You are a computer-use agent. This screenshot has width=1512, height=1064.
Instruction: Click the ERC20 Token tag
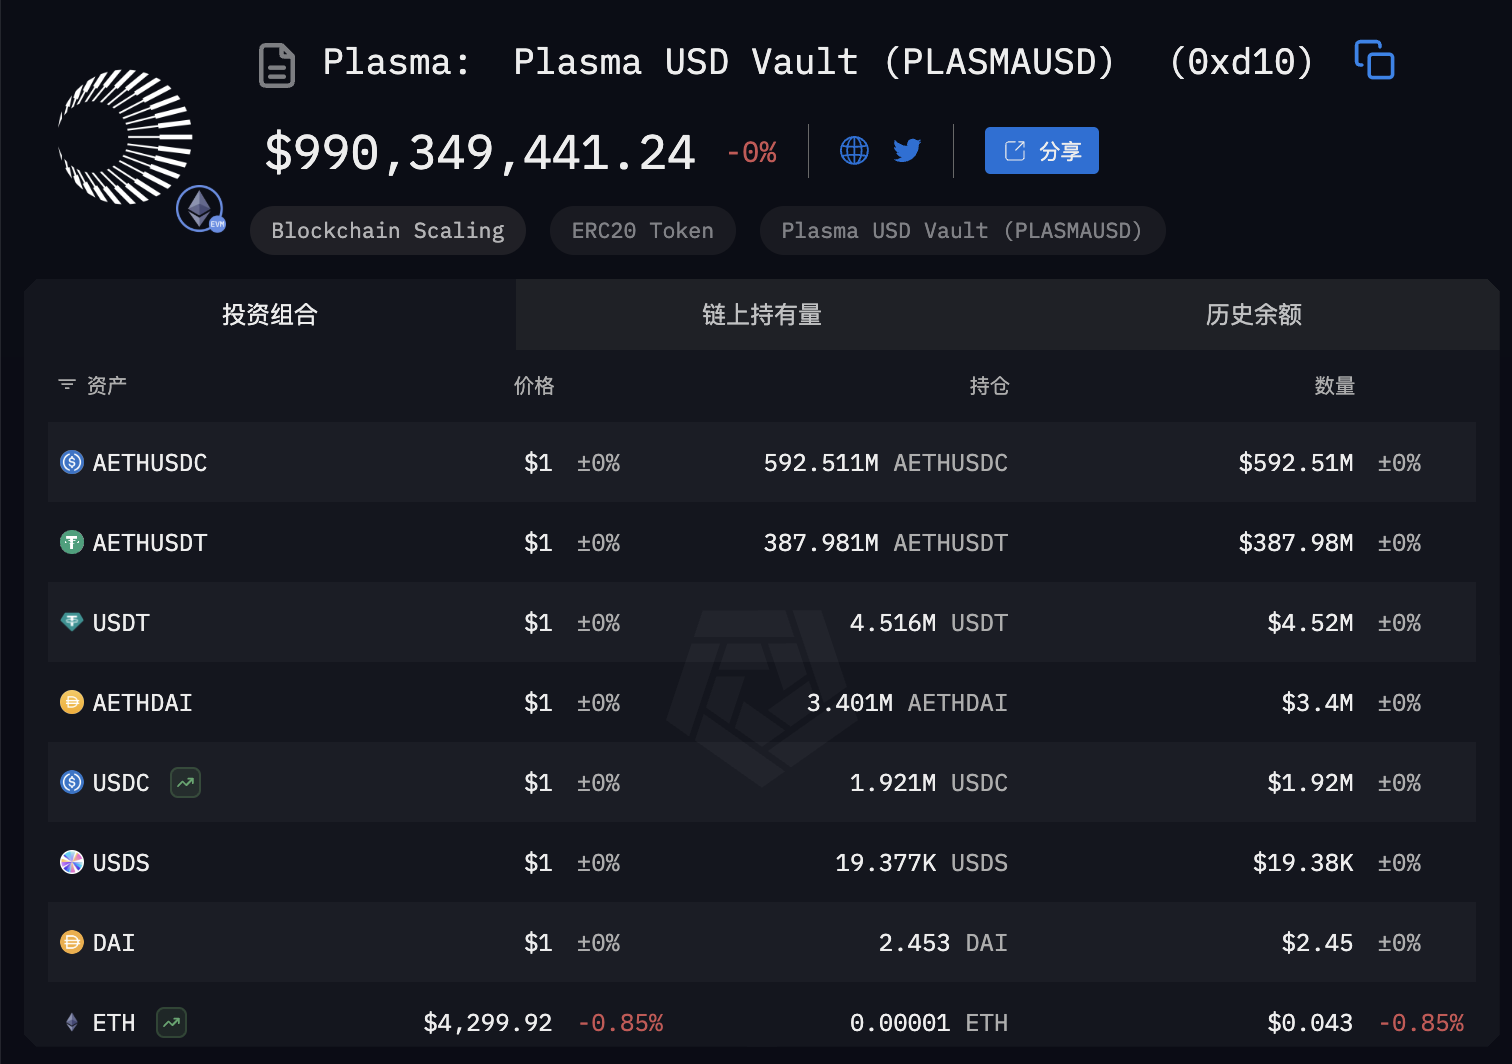coord(642,231)
